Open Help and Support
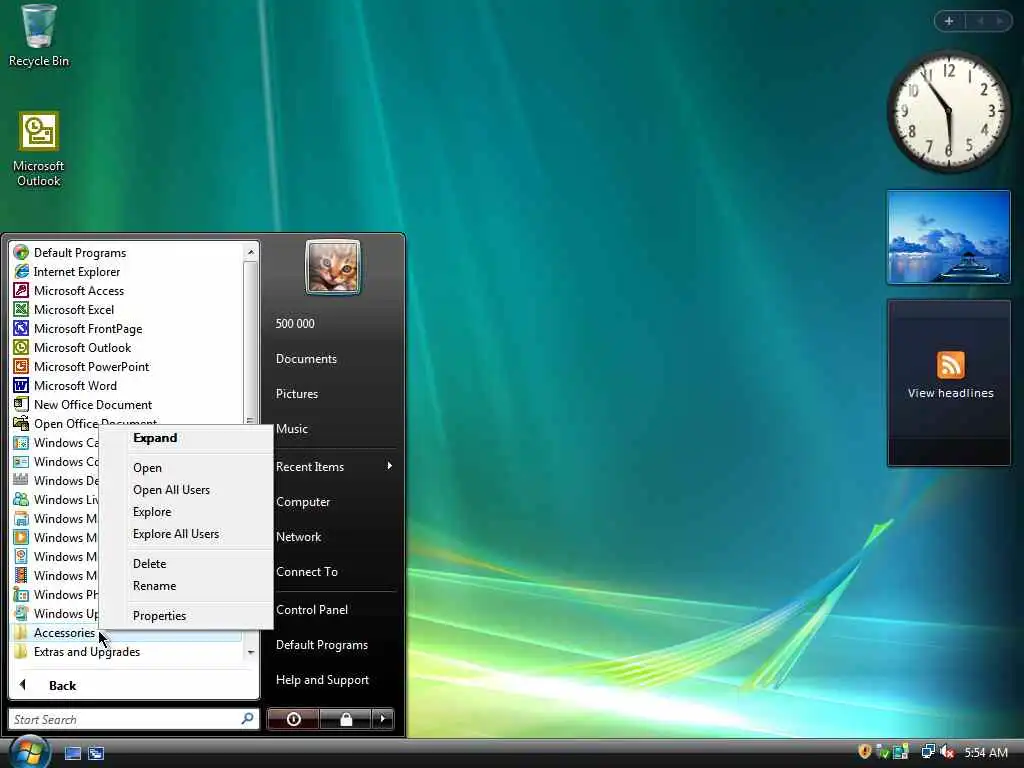 pyautogui.click(x=322, y=680)
